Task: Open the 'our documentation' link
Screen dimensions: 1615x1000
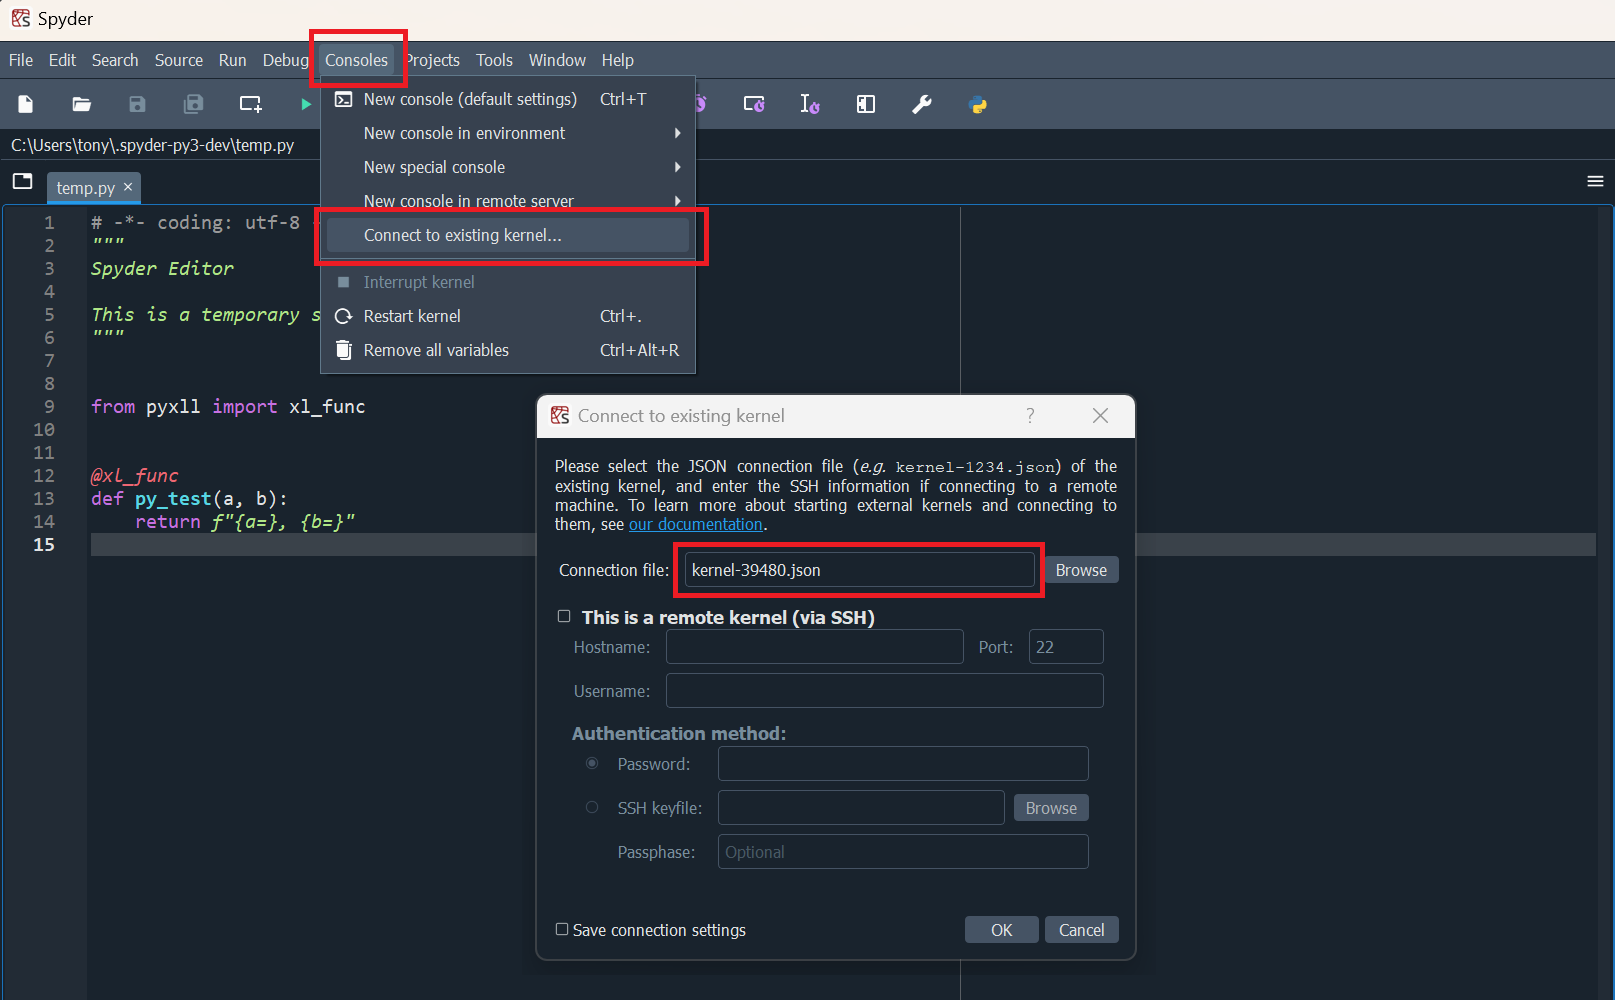Action: (x=695, y=524)
